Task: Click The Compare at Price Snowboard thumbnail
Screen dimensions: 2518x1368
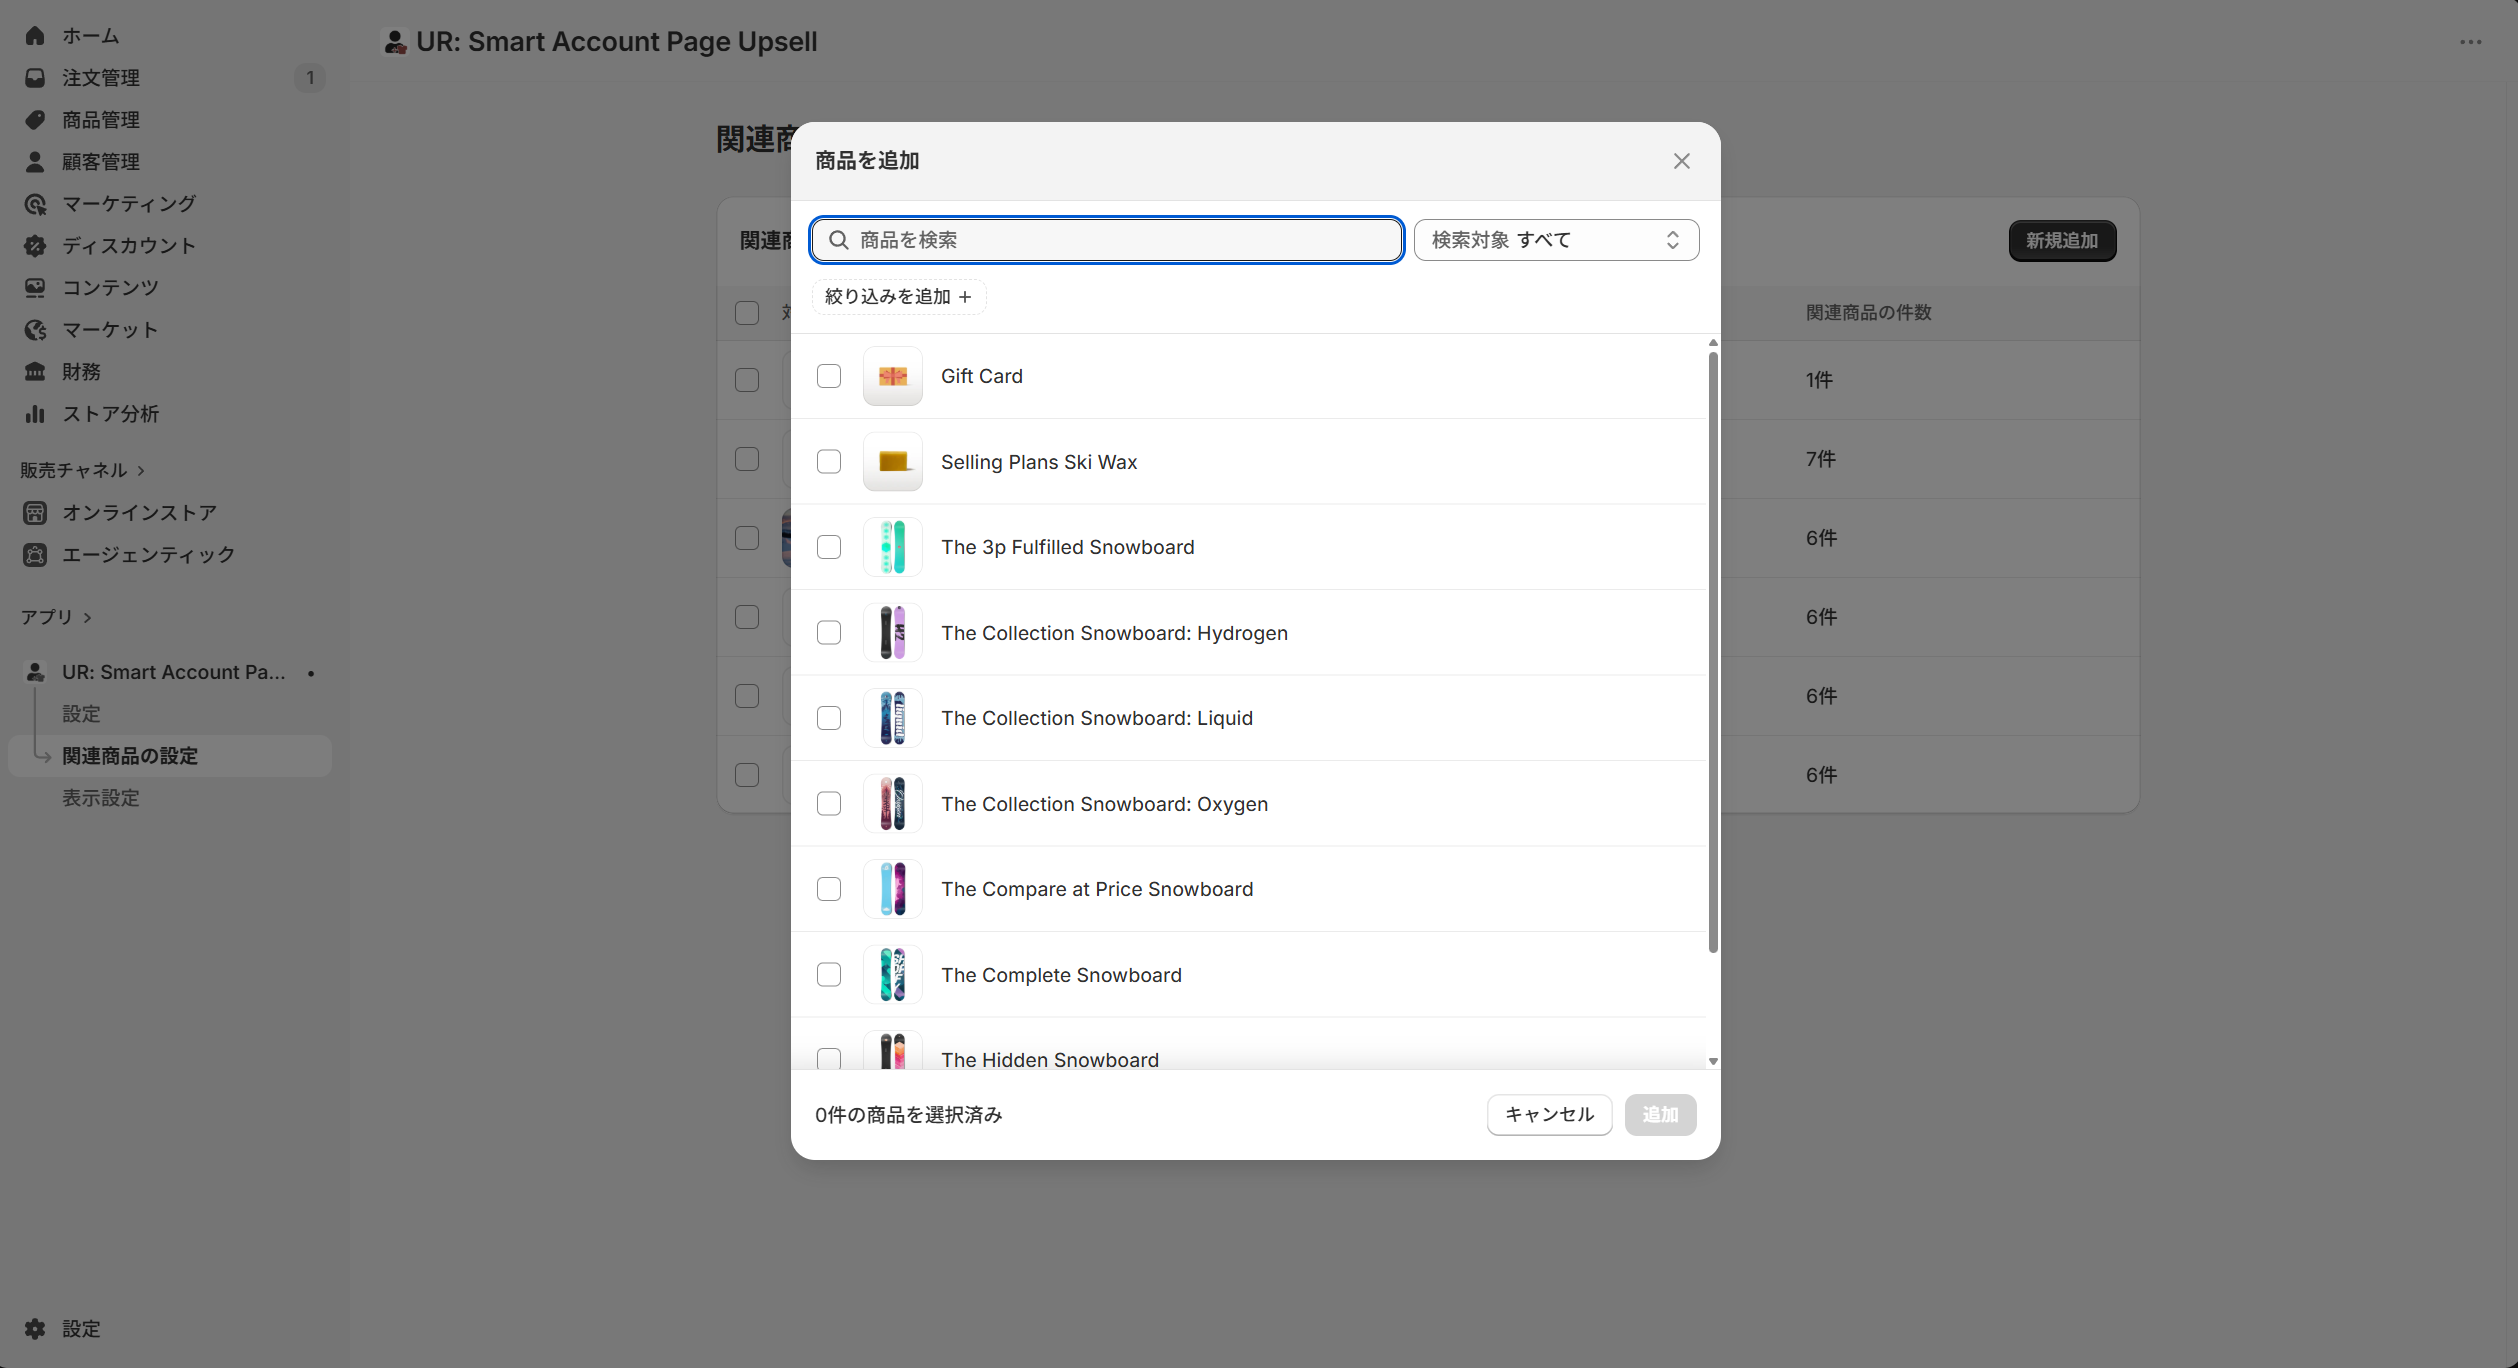Action: (893, 889)
